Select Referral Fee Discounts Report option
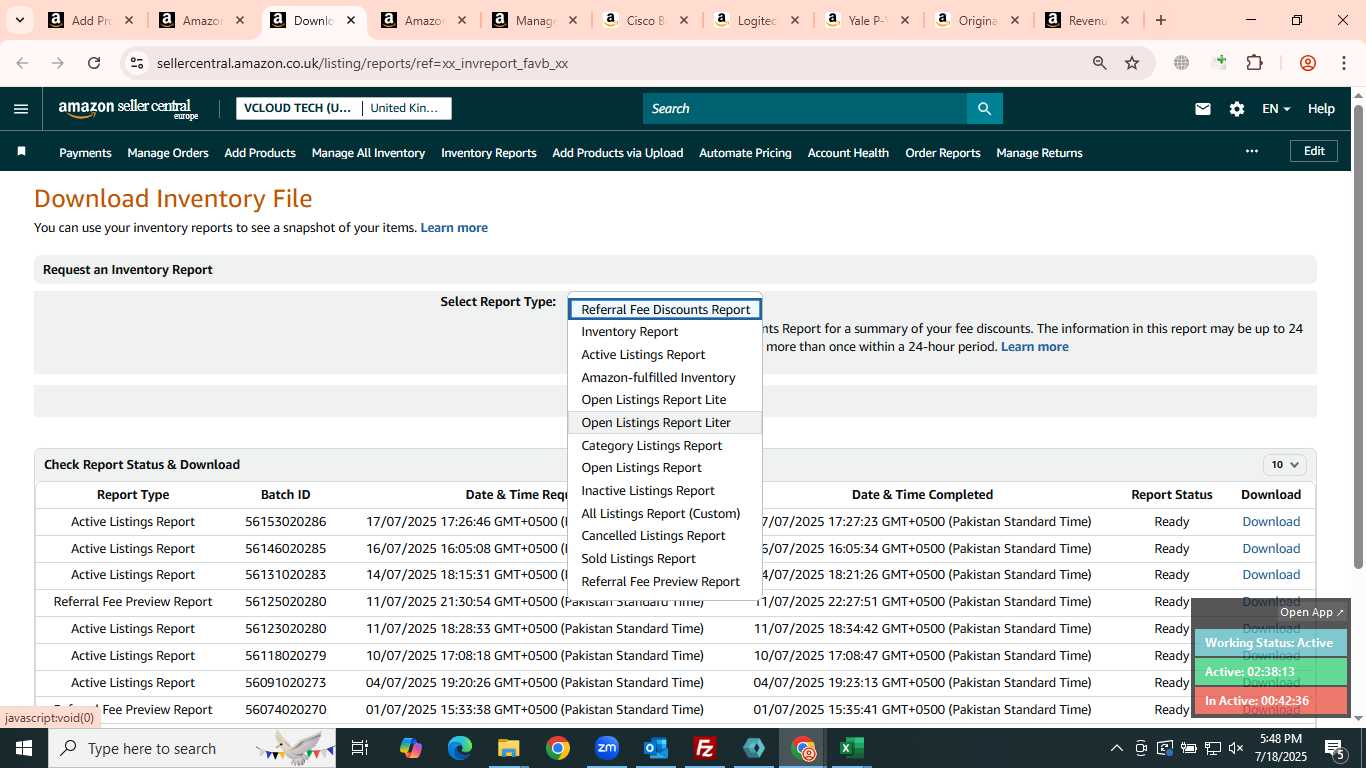1366x768 pixels. point(665,310)
